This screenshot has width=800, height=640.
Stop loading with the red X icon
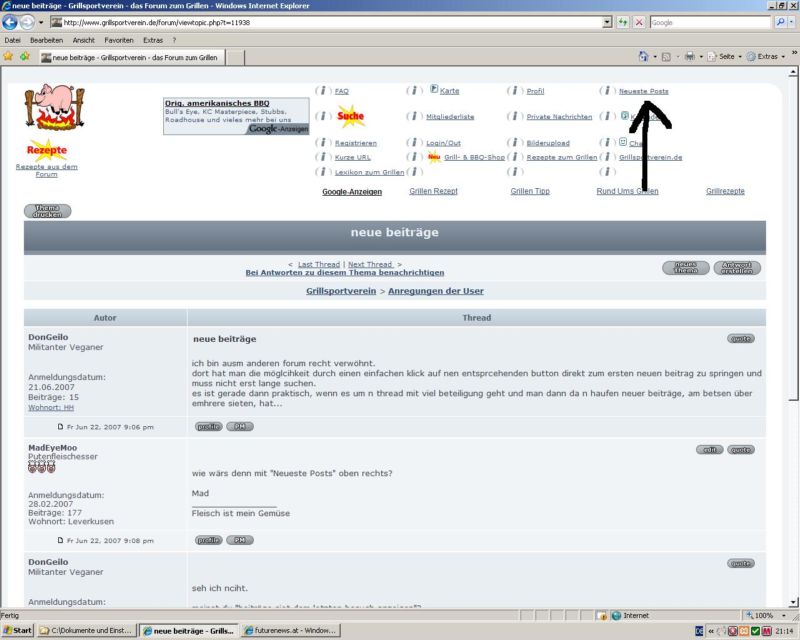click(x=639, y=22)
